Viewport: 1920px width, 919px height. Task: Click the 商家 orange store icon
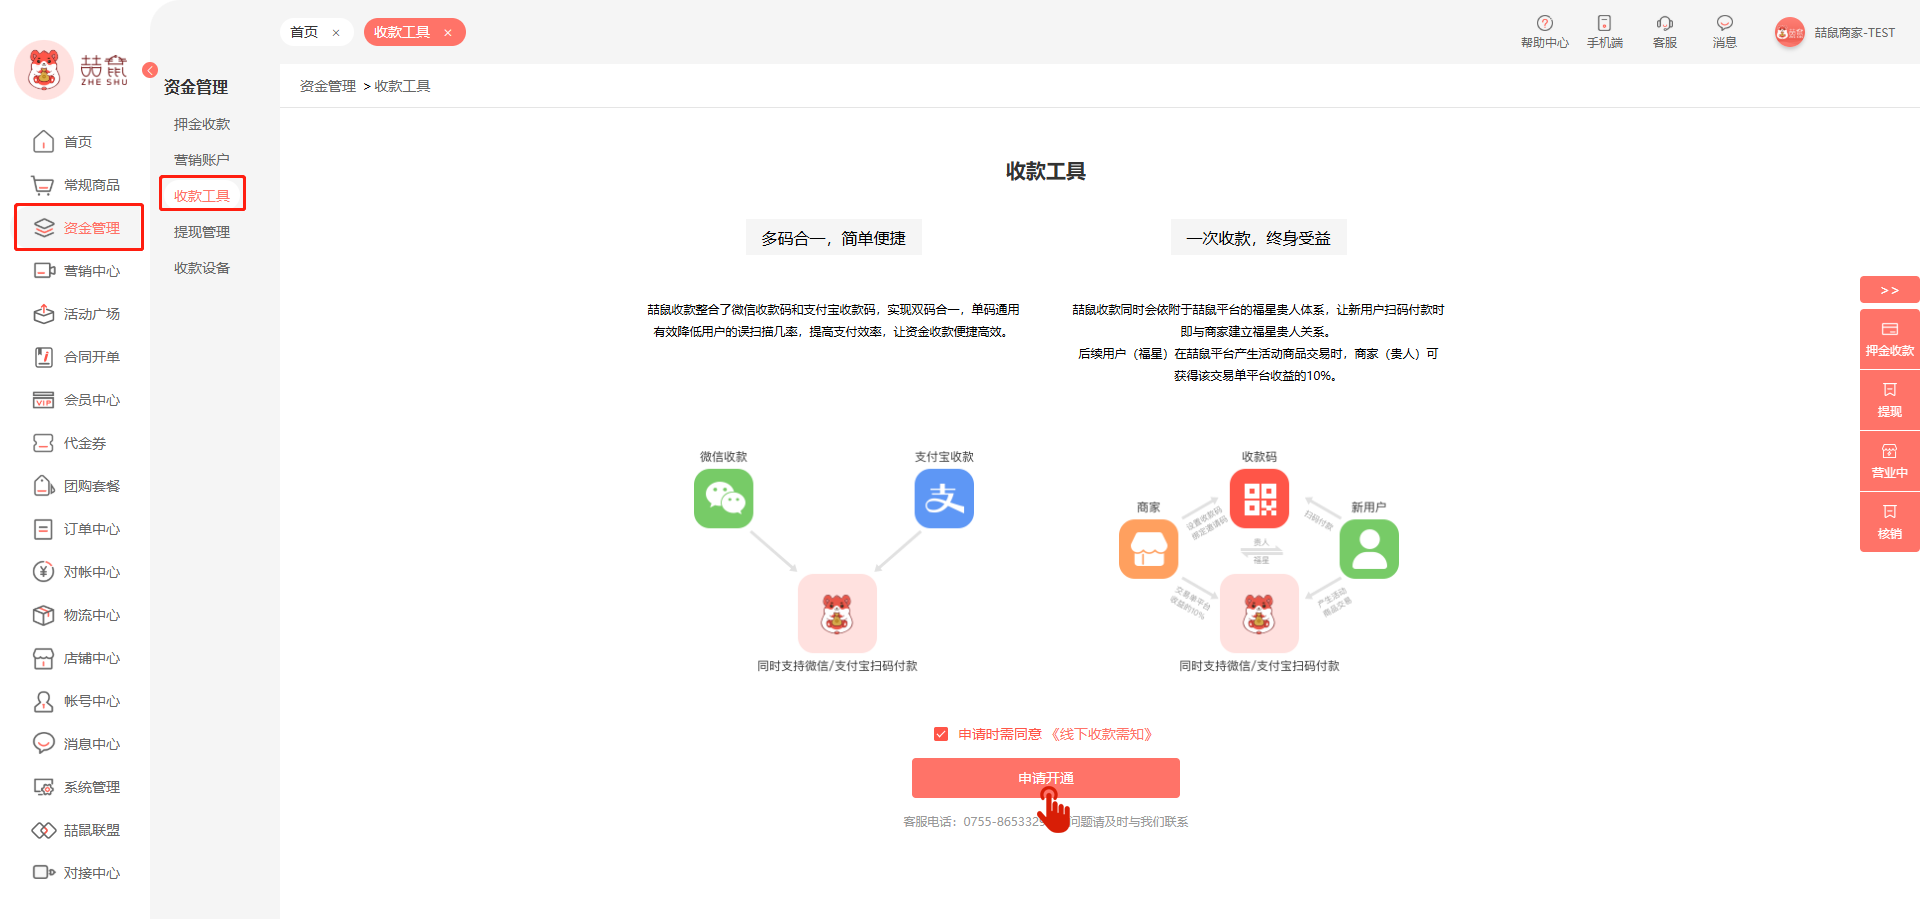(x=1149, y=549)
